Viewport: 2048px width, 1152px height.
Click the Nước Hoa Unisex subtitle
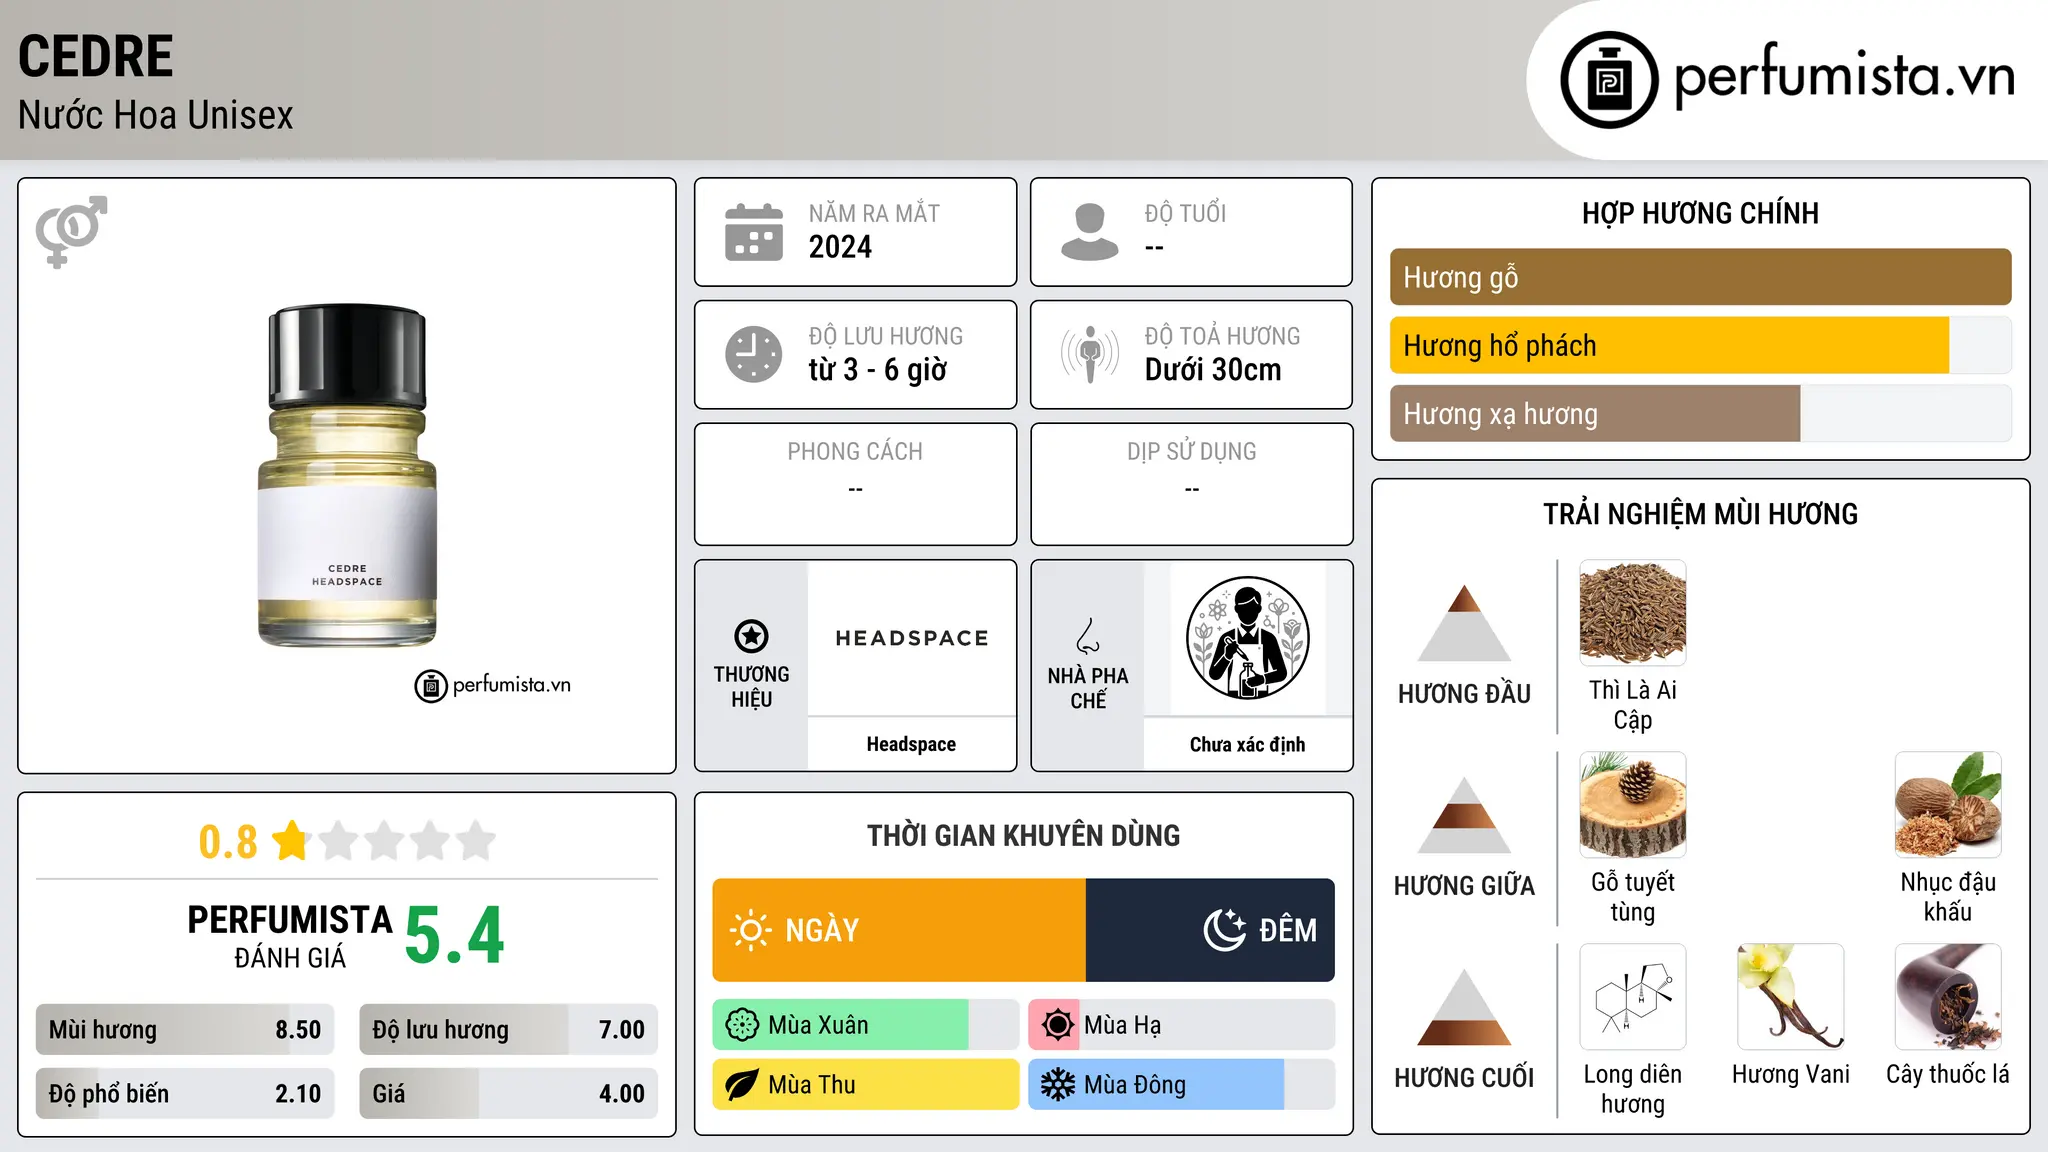click(x=156, y=115)
